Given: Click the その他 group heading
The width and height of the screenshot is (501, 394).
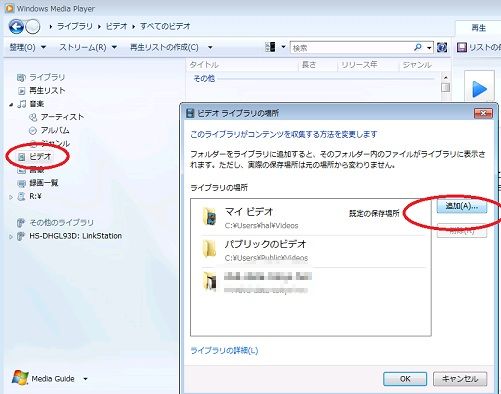Looking at the screenshot, I should click(204, 79).
